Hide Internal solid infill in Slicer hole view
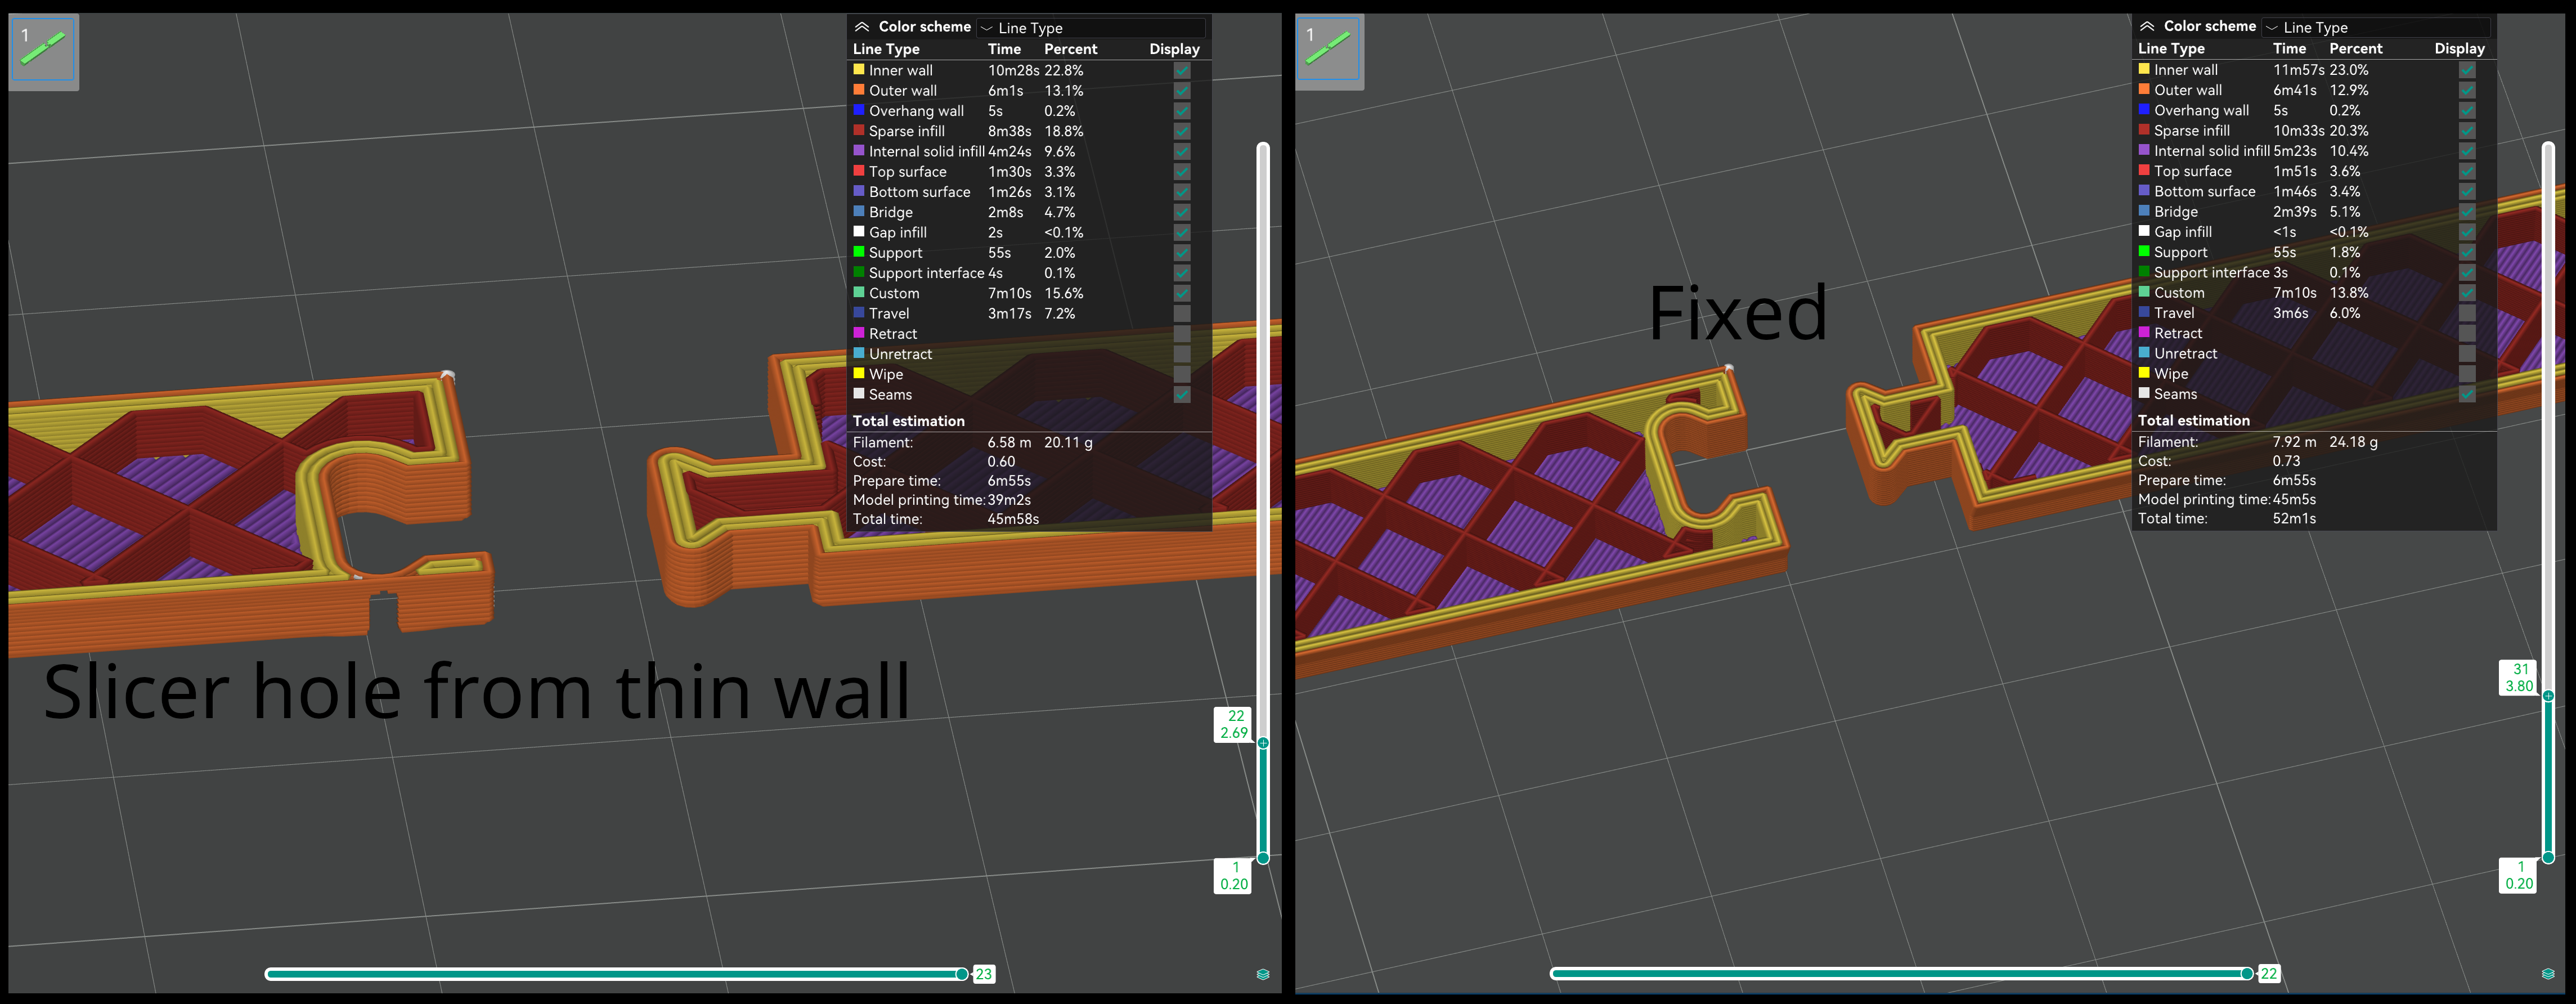2576x1004 pixels. pyautogui.click(x=1182, y=151)
